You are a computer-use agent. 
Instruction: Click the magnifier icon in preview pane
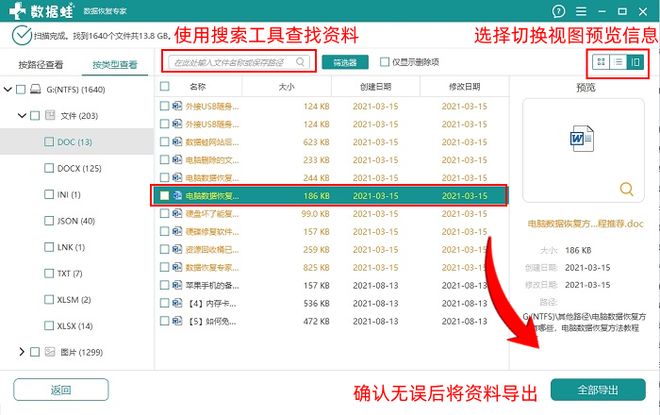tap(626, 189)
